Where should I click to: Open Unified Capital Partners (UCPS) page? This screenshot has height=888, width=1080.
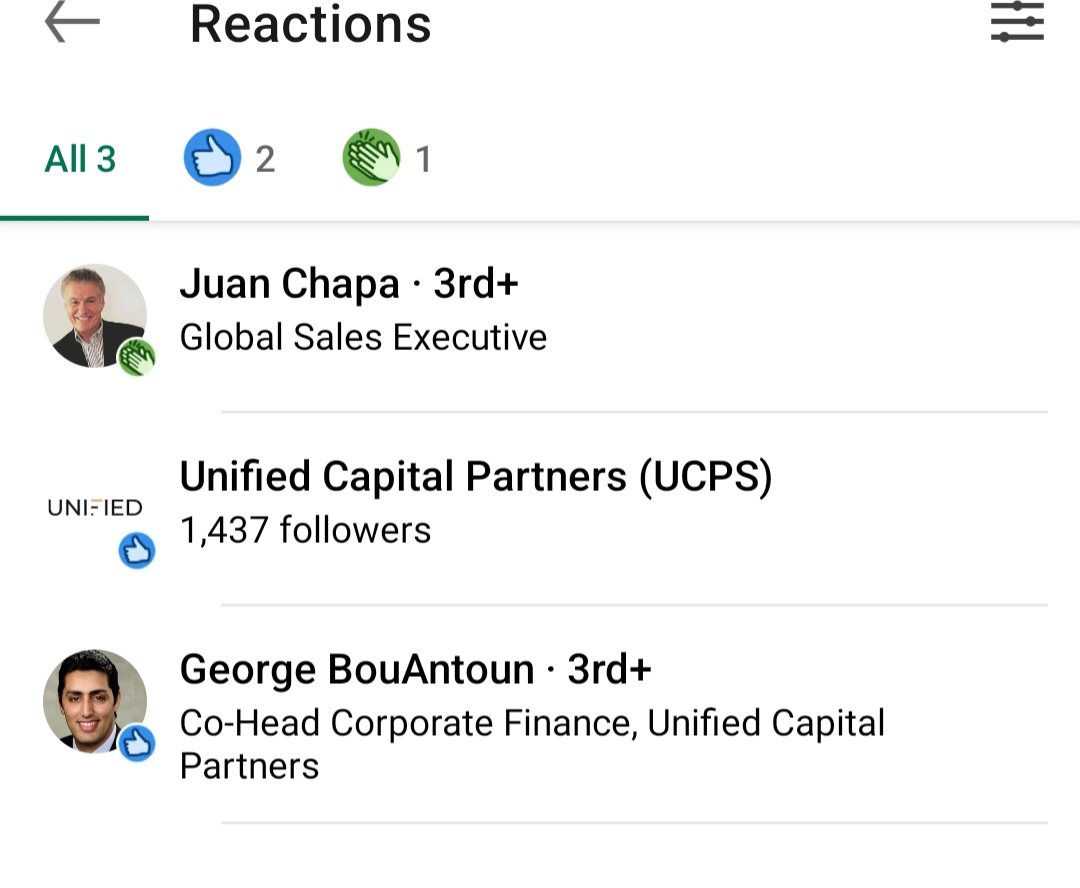(476, 477)
